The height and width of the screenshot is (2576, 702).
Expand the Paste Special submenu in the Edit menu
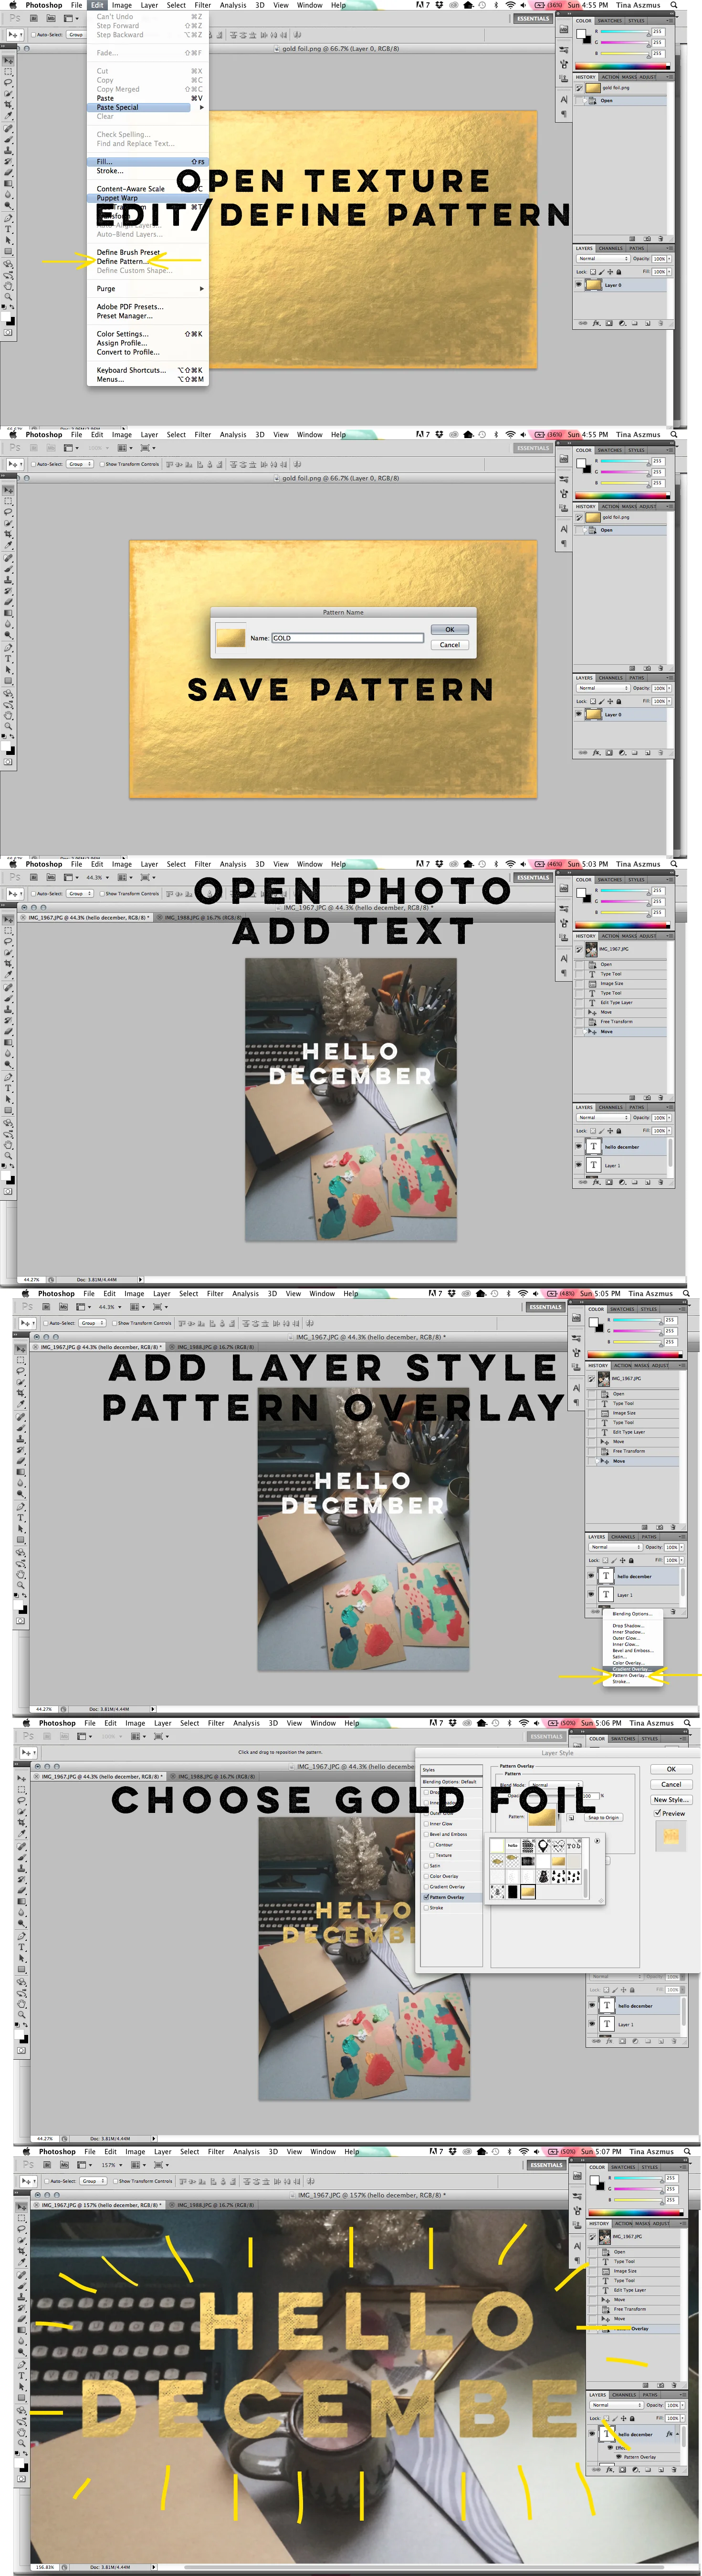click(x=147, y=107)
